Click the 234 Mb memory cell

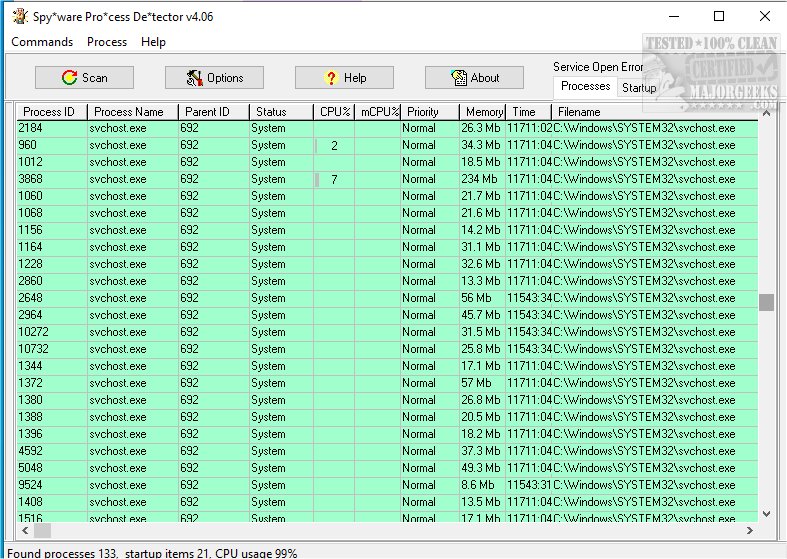482,179
